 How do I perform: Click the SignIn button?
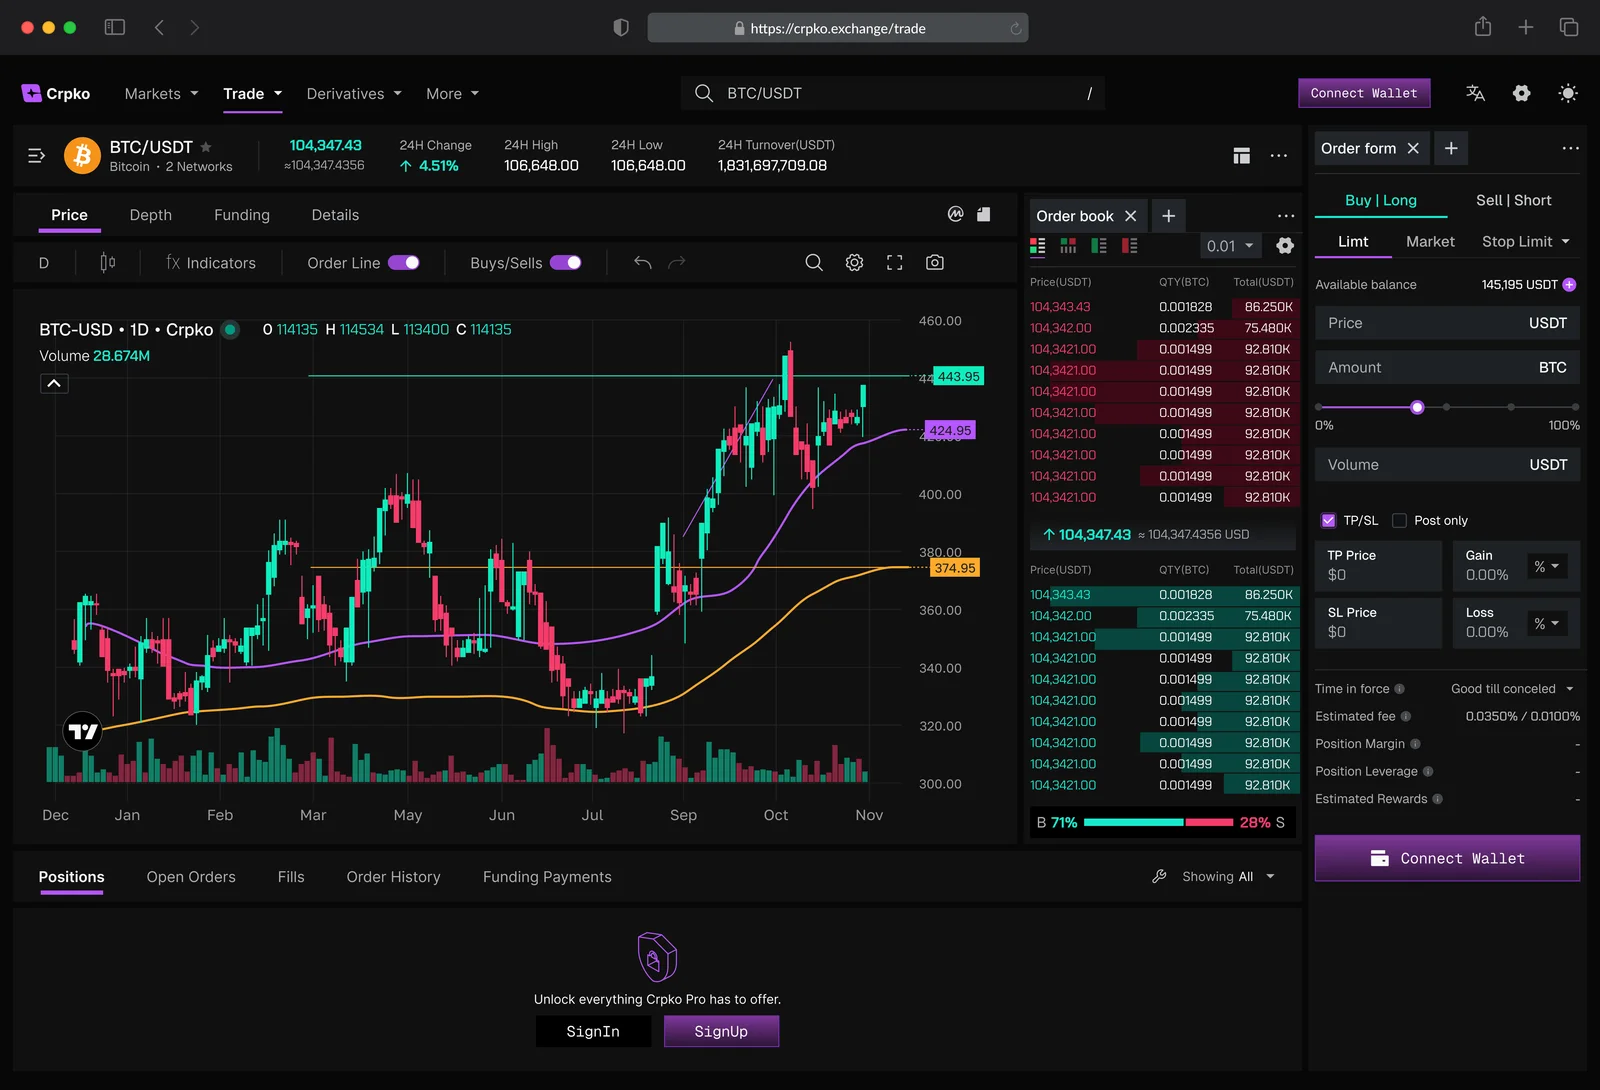pos(593,1031)
